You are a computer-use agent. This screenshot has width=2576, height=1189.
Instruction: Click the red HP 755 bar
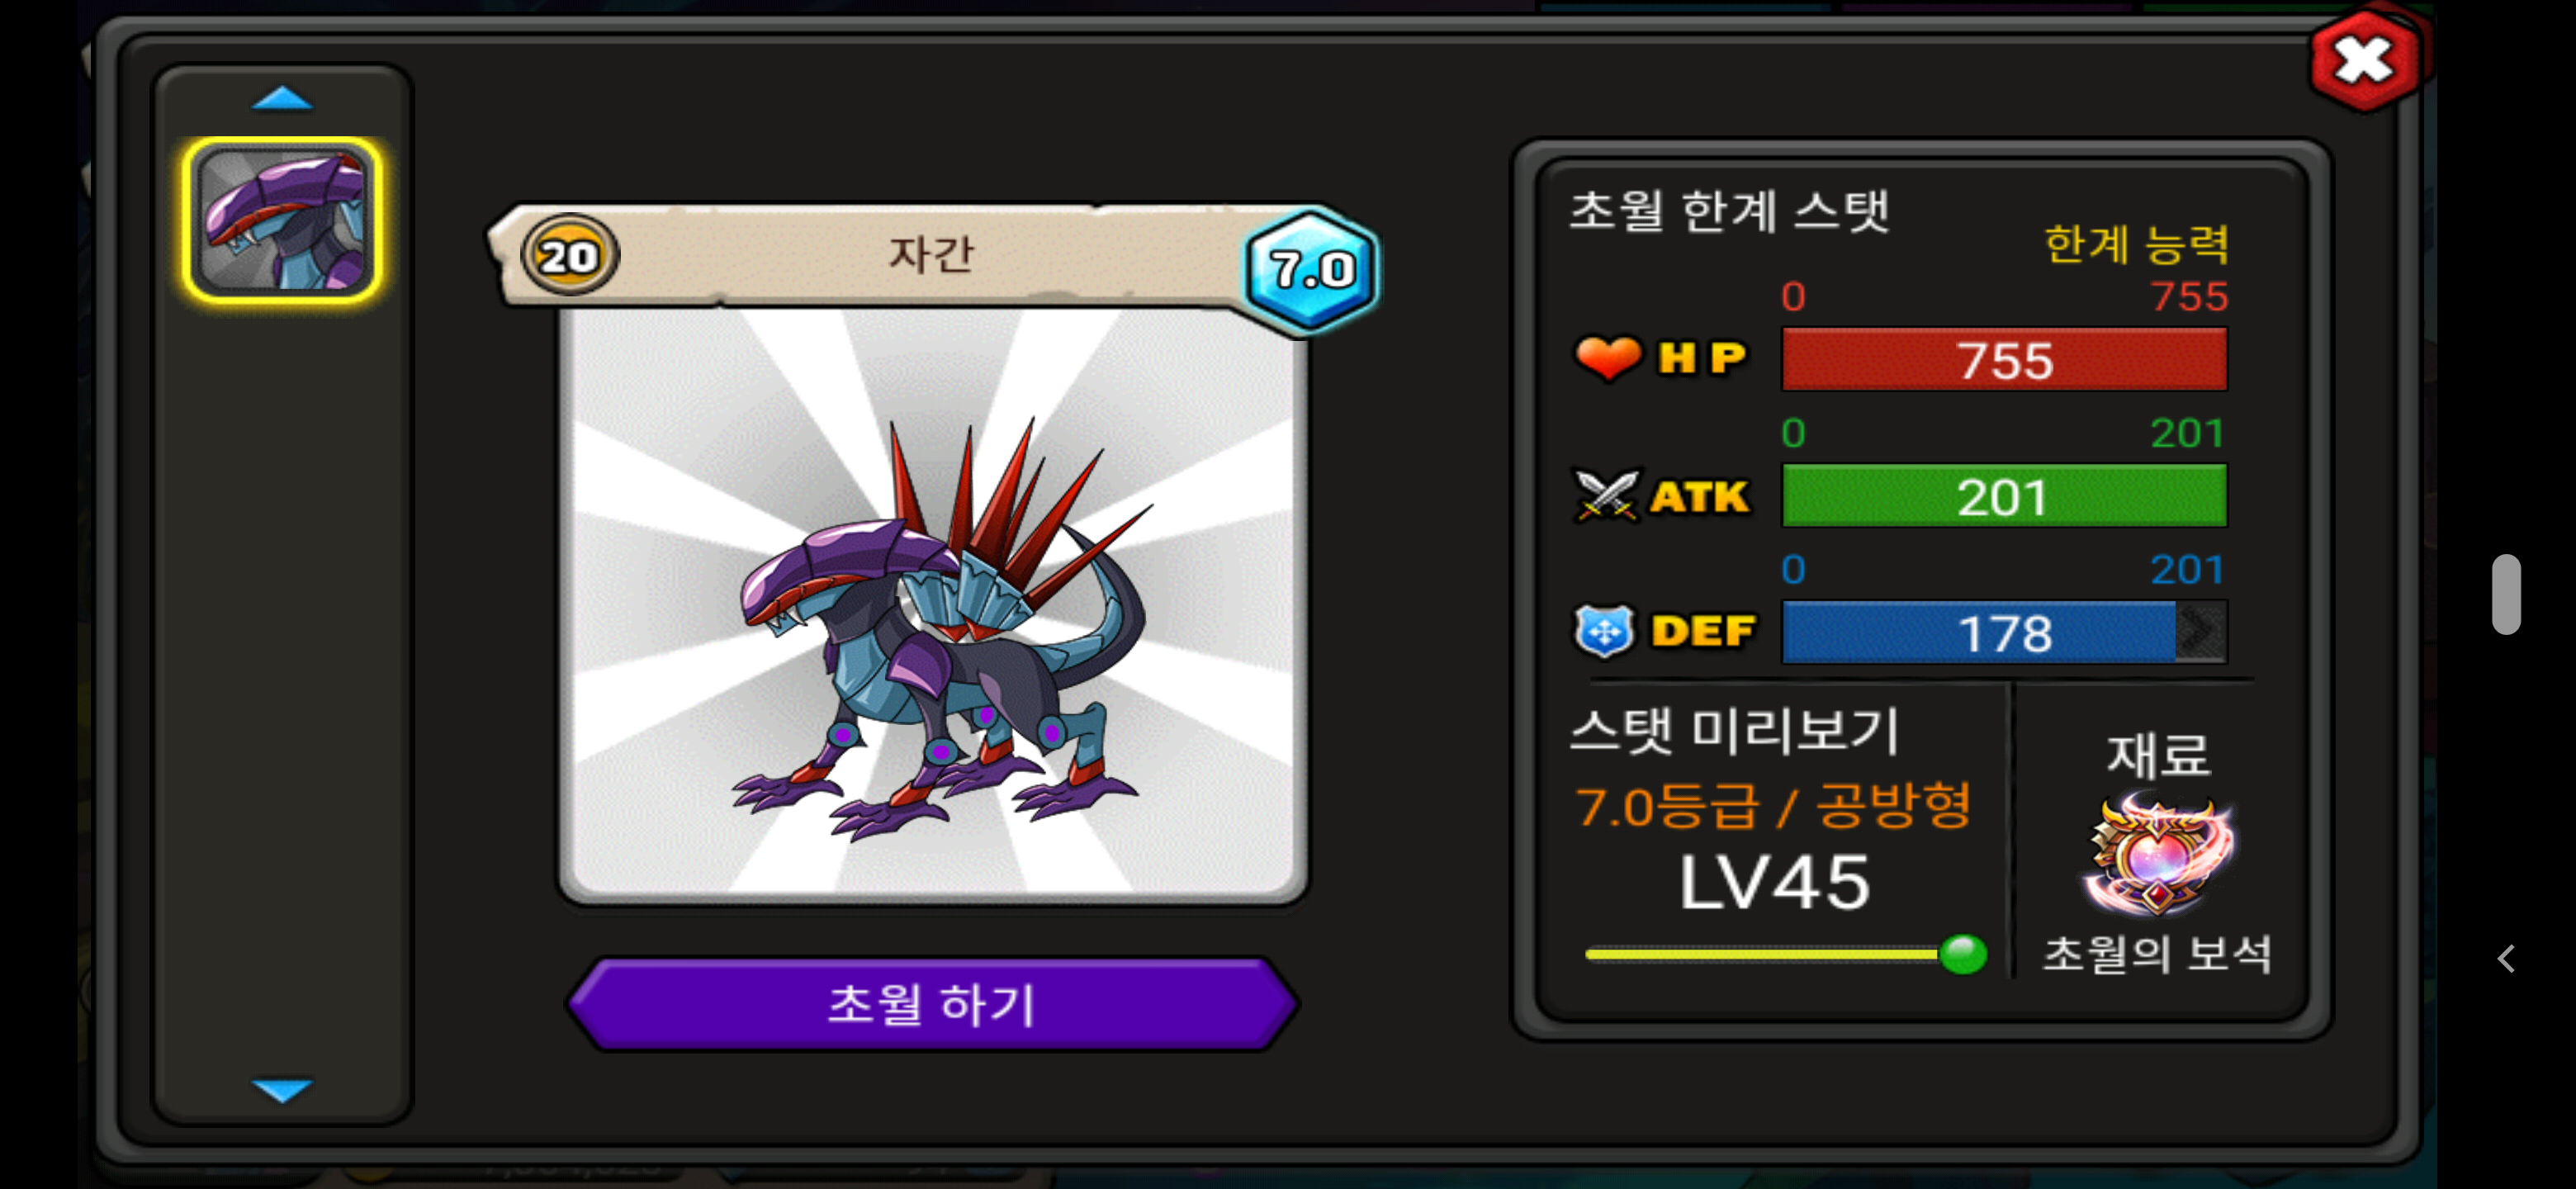(2004, 360)
